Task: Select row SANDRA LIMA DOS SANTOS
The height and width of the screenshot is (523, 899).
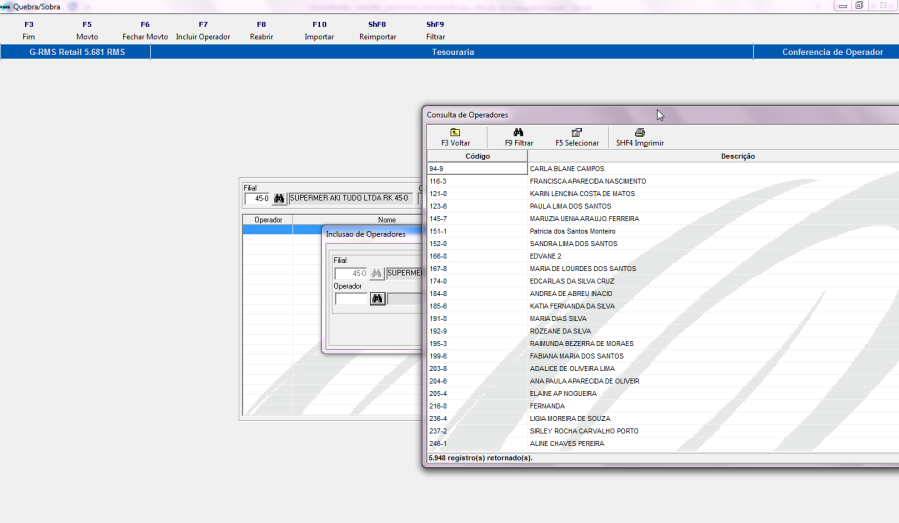Action: (x=663, y=244)
